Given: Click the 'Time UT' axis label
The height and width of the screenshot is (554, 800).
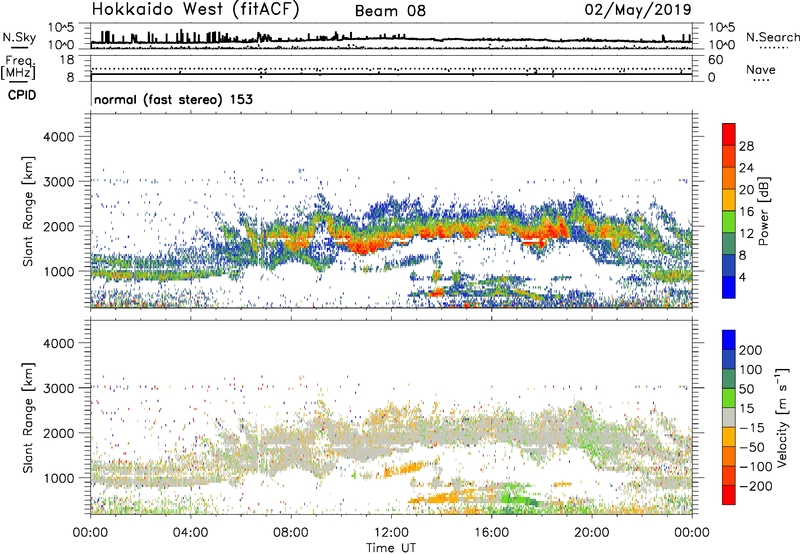Looking at the screenshot, I should click(x=391, y=548).
